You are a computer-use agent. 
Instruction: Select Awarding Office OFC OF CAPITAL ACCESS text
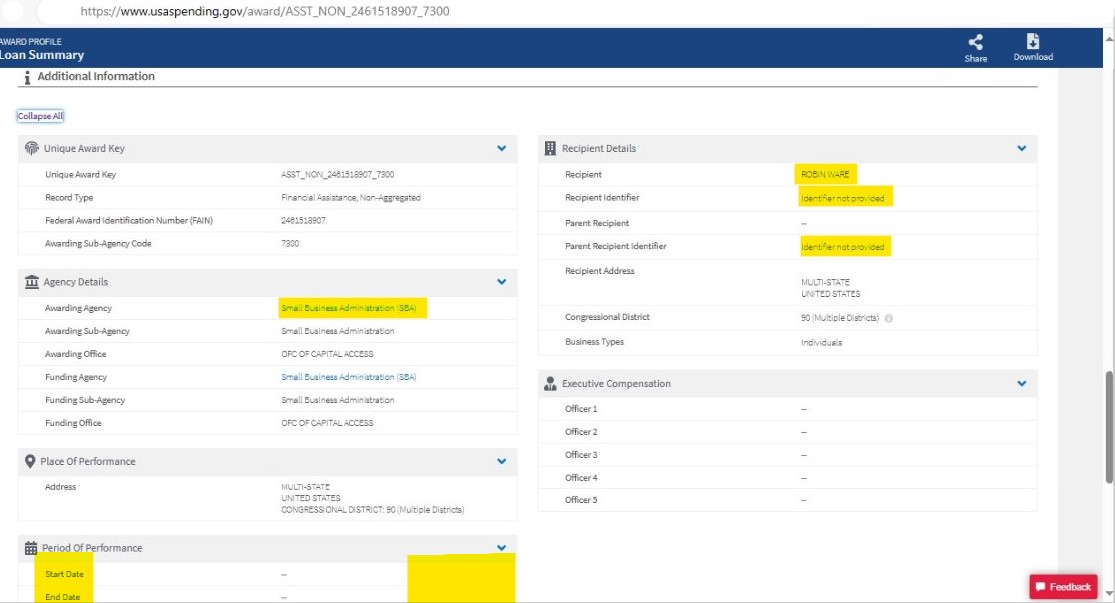327,354
